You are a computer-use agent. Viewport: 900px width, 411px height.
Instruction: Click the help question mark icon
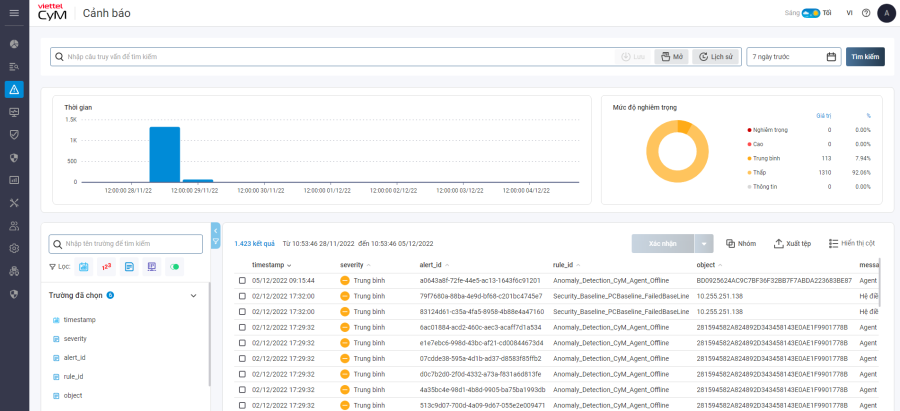[x=866, y=13]
